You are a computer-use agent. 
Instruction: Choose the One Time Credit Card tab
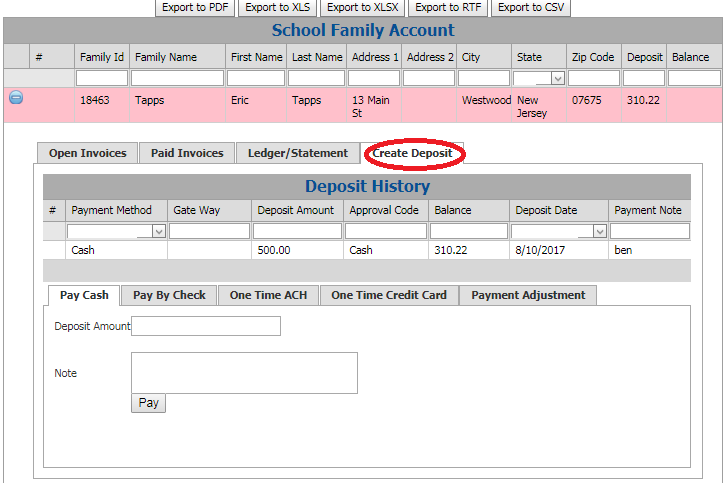(x=389, y=295)
